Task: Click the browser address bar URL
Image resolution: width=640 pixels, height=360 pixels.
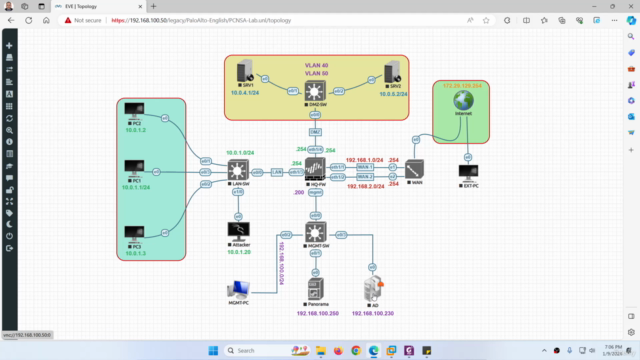Action: pos(201,20)
